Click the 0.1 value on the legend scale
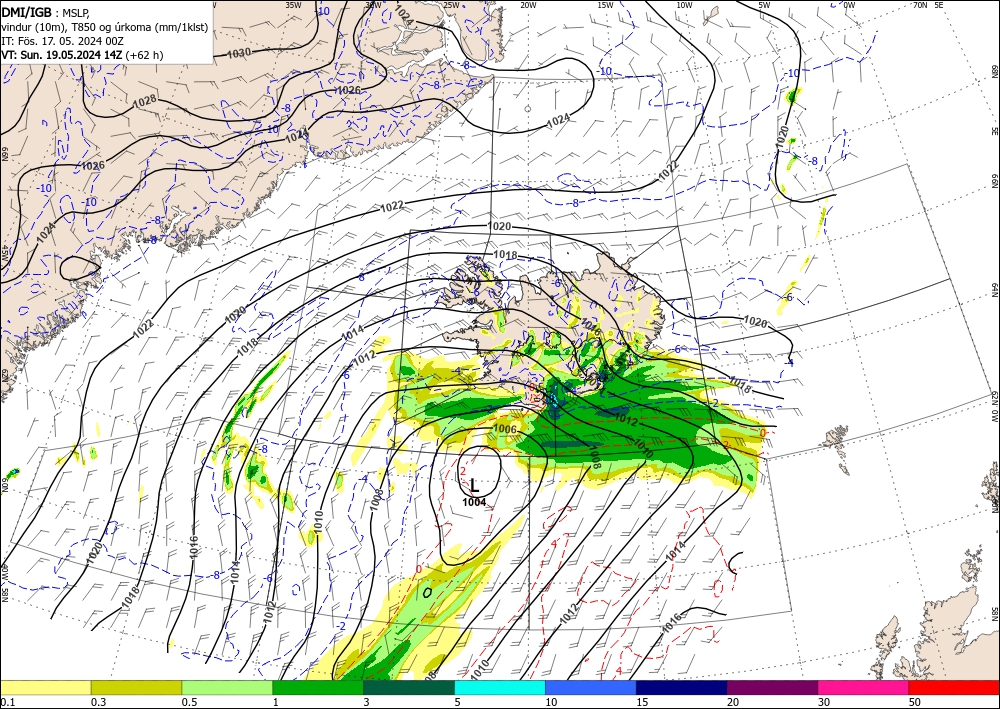1000x709 pixels. pos(7,702)
